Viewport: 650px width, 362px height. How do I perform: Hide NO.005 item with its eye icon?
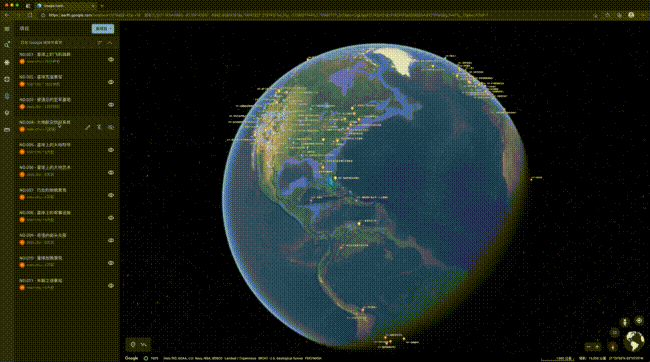click(x=111, y=150)
